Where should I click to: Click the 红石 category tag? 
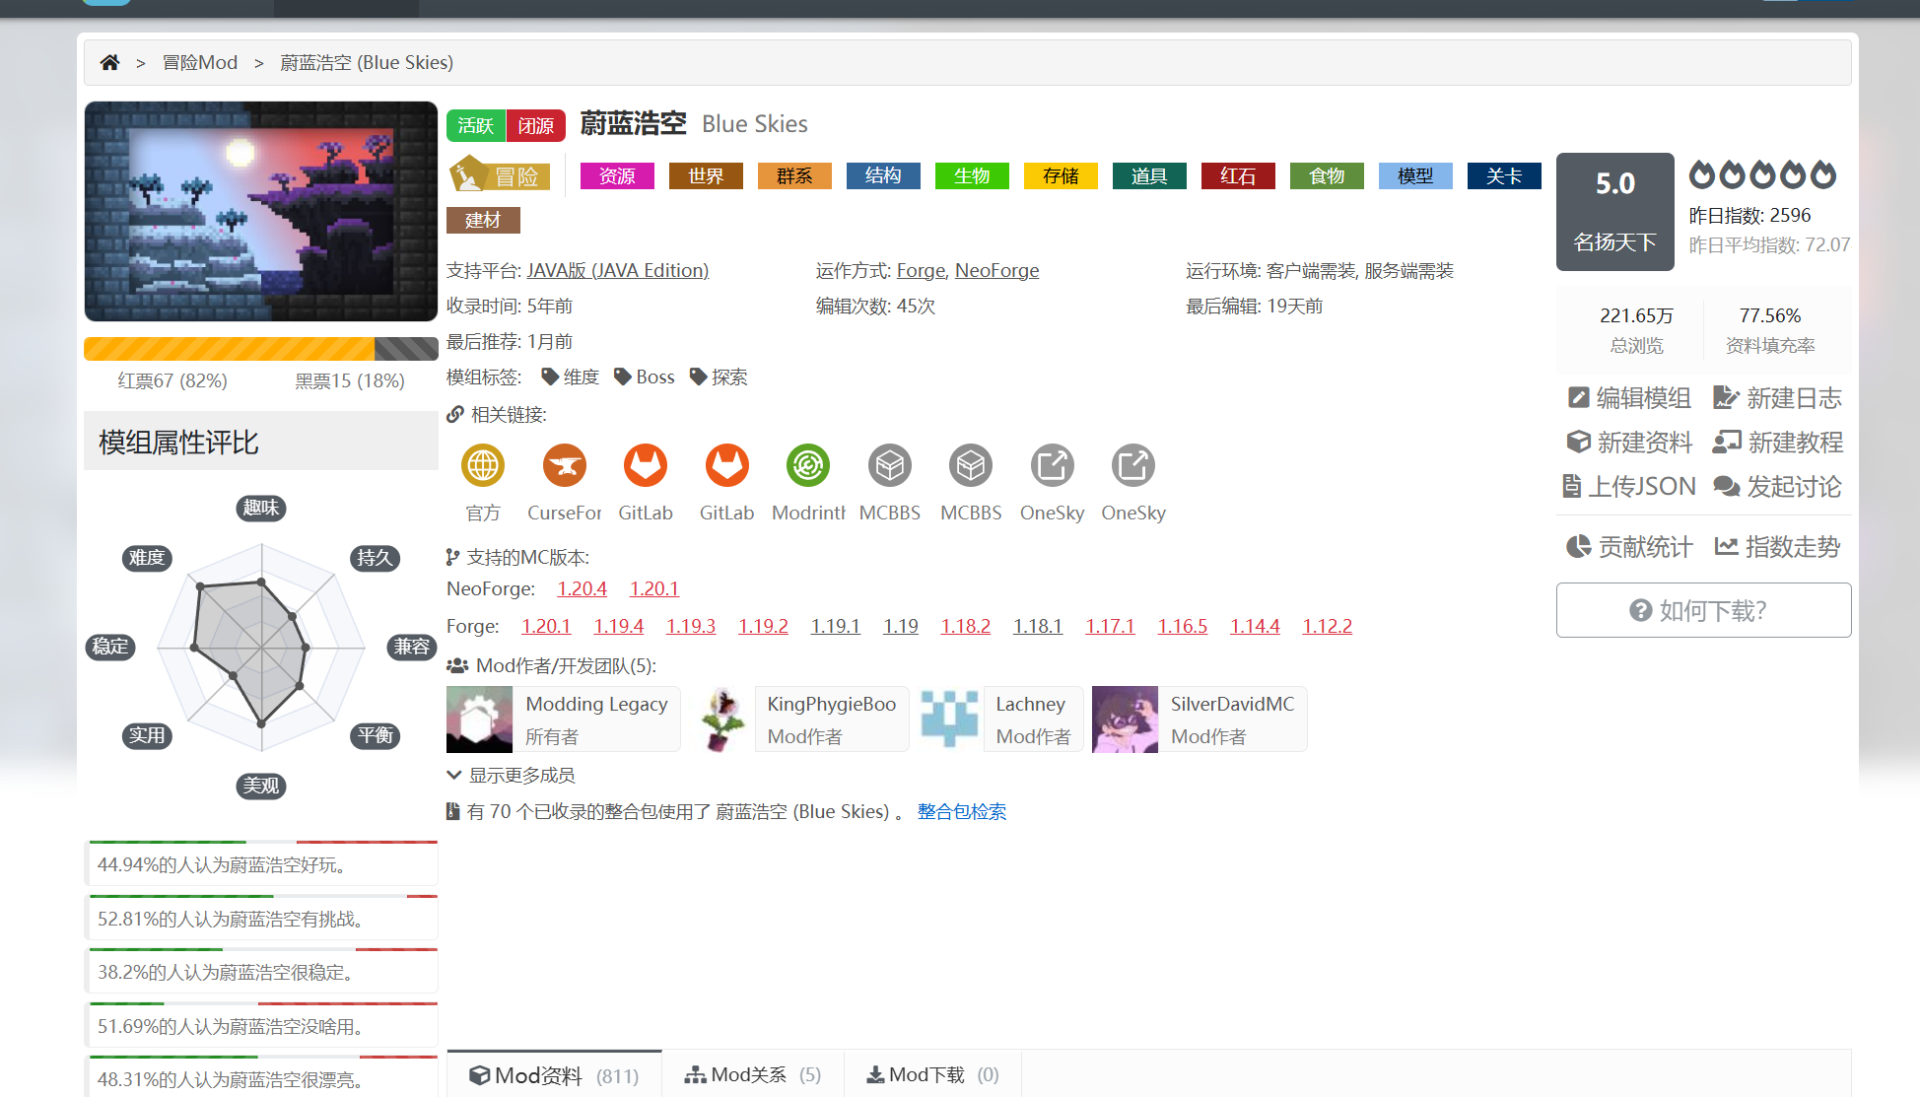point(1238,176)
